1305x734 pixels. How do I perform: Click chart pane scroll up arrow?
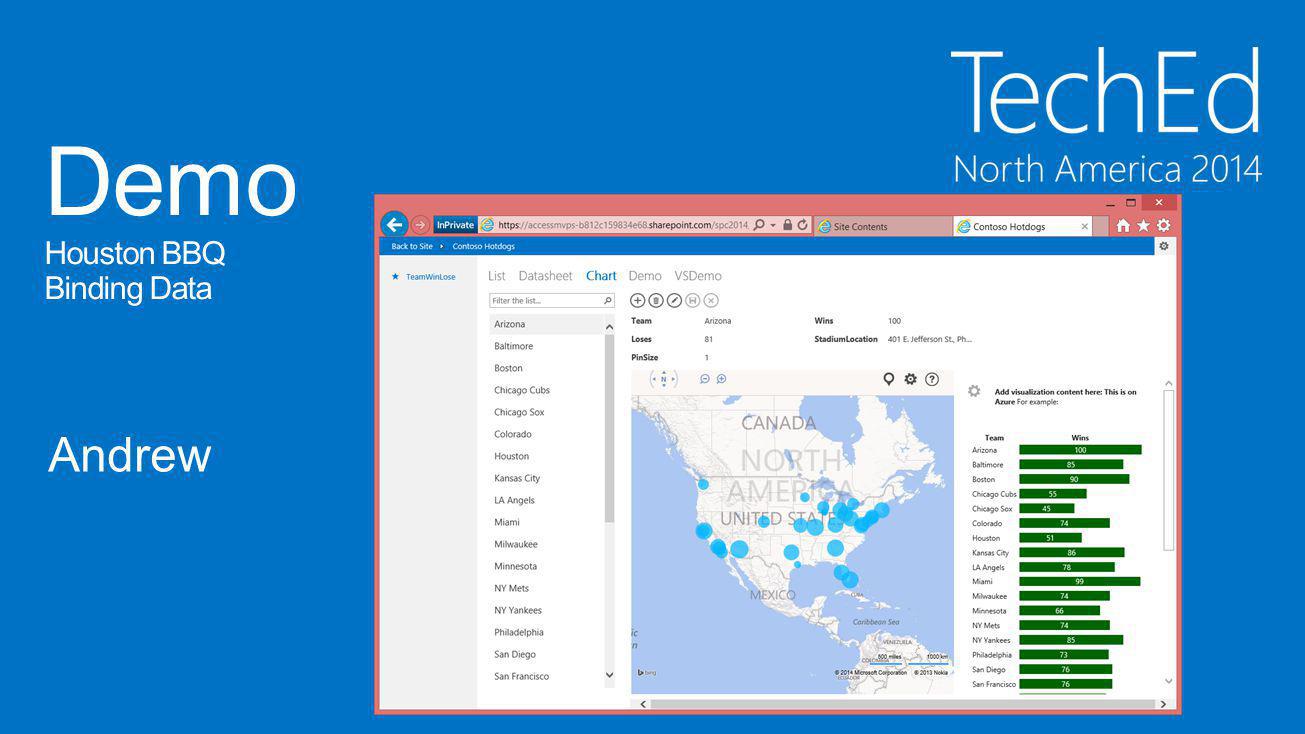[x=1169, y=384]
